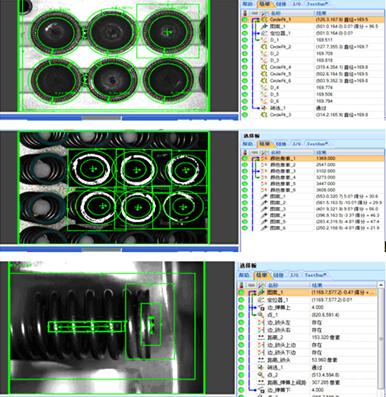Switch to I/O tab above 颜色像素 results
The height and width of the screenshot is (397, 386).
click(x=297, y=144)
